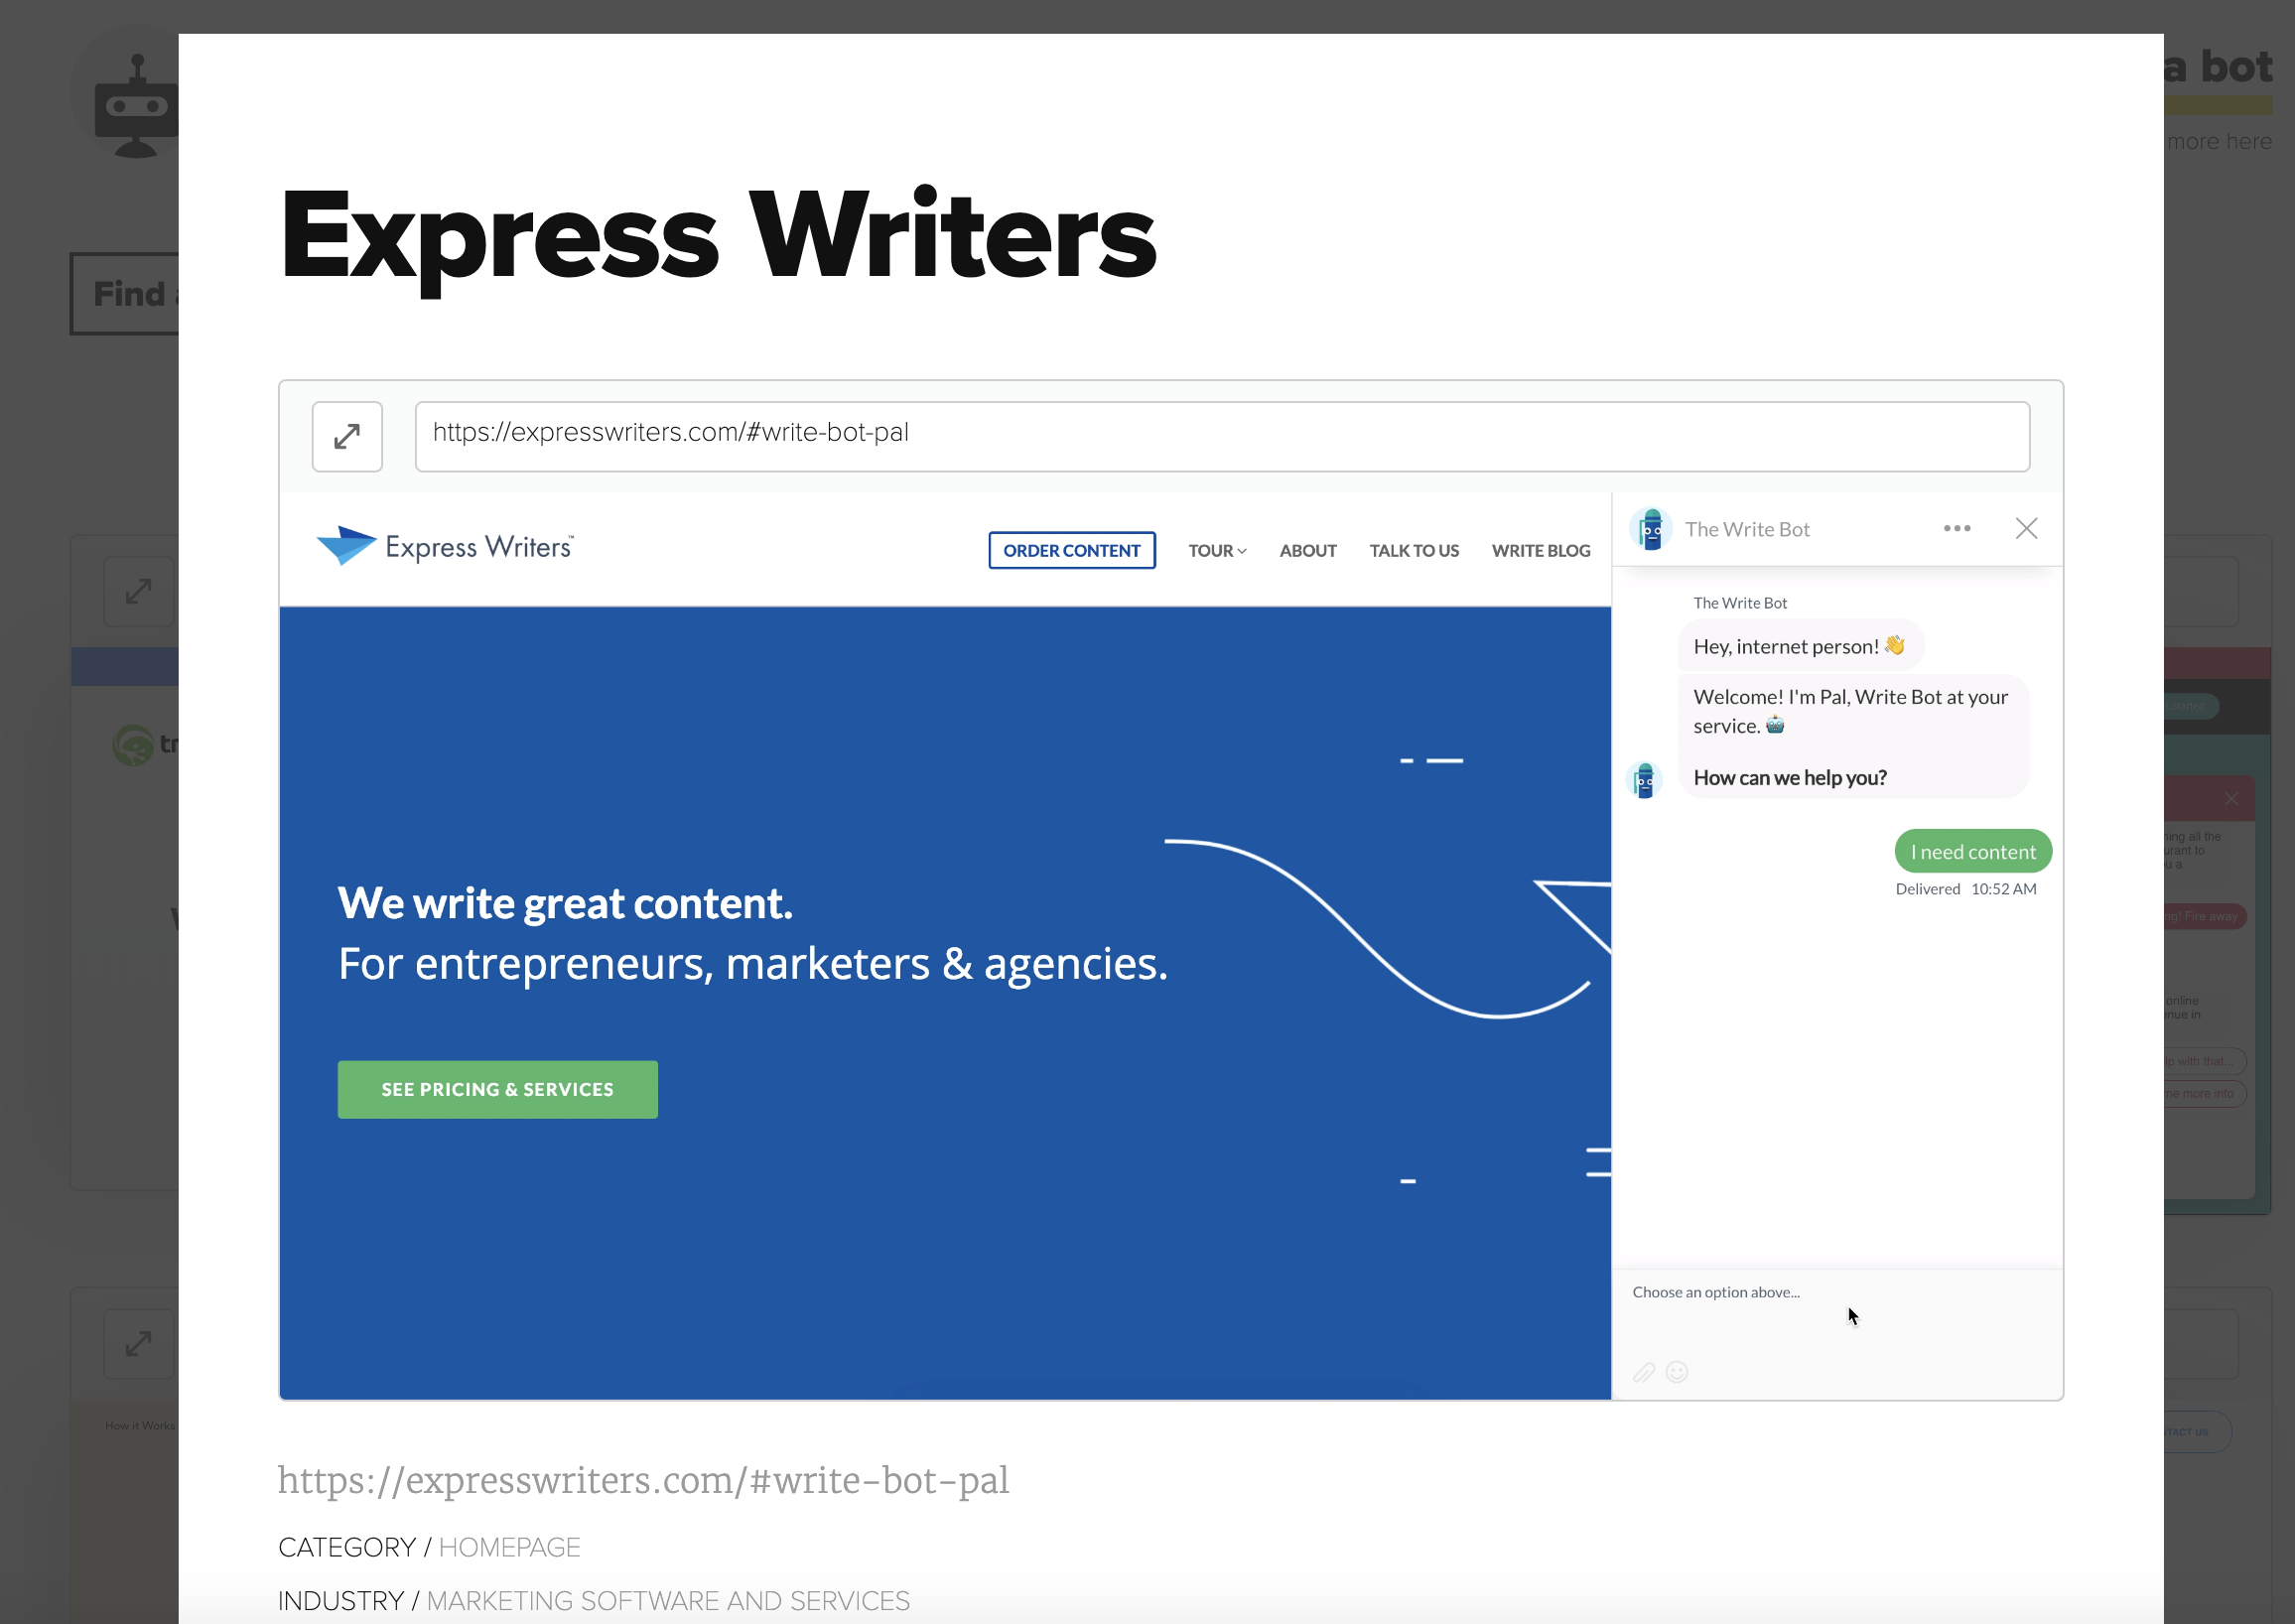Click the HOMEPAGE category link

tap(509, 1547)
